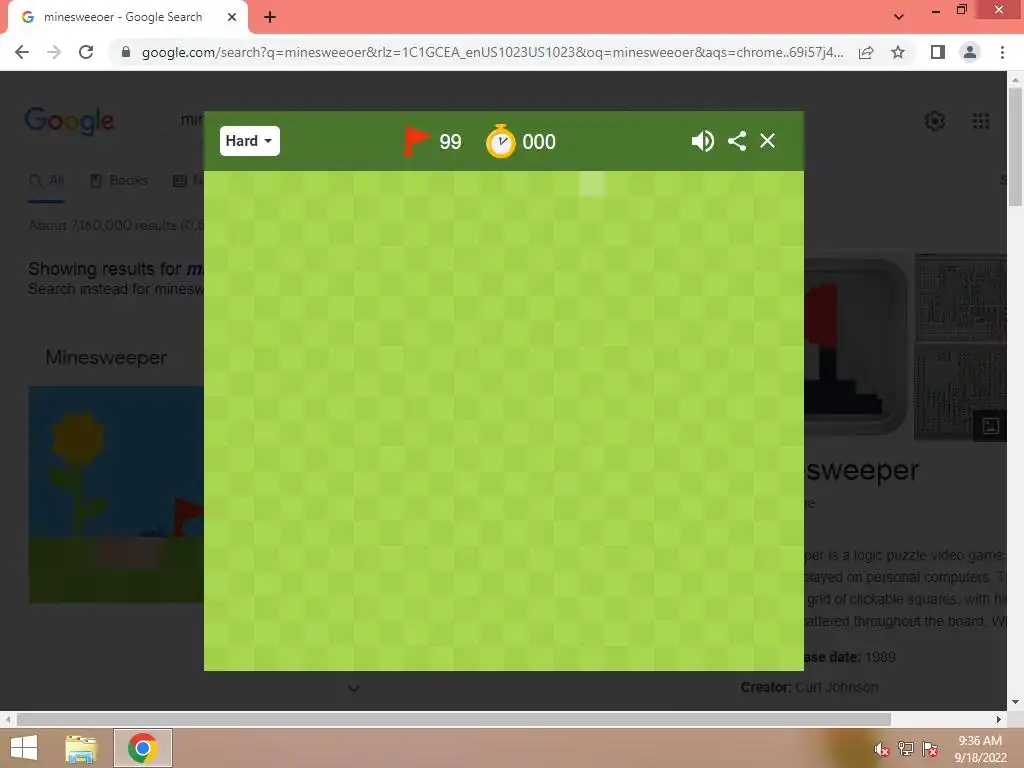Open the Google apps grid

pyautogui.click(x=980, y=121)
